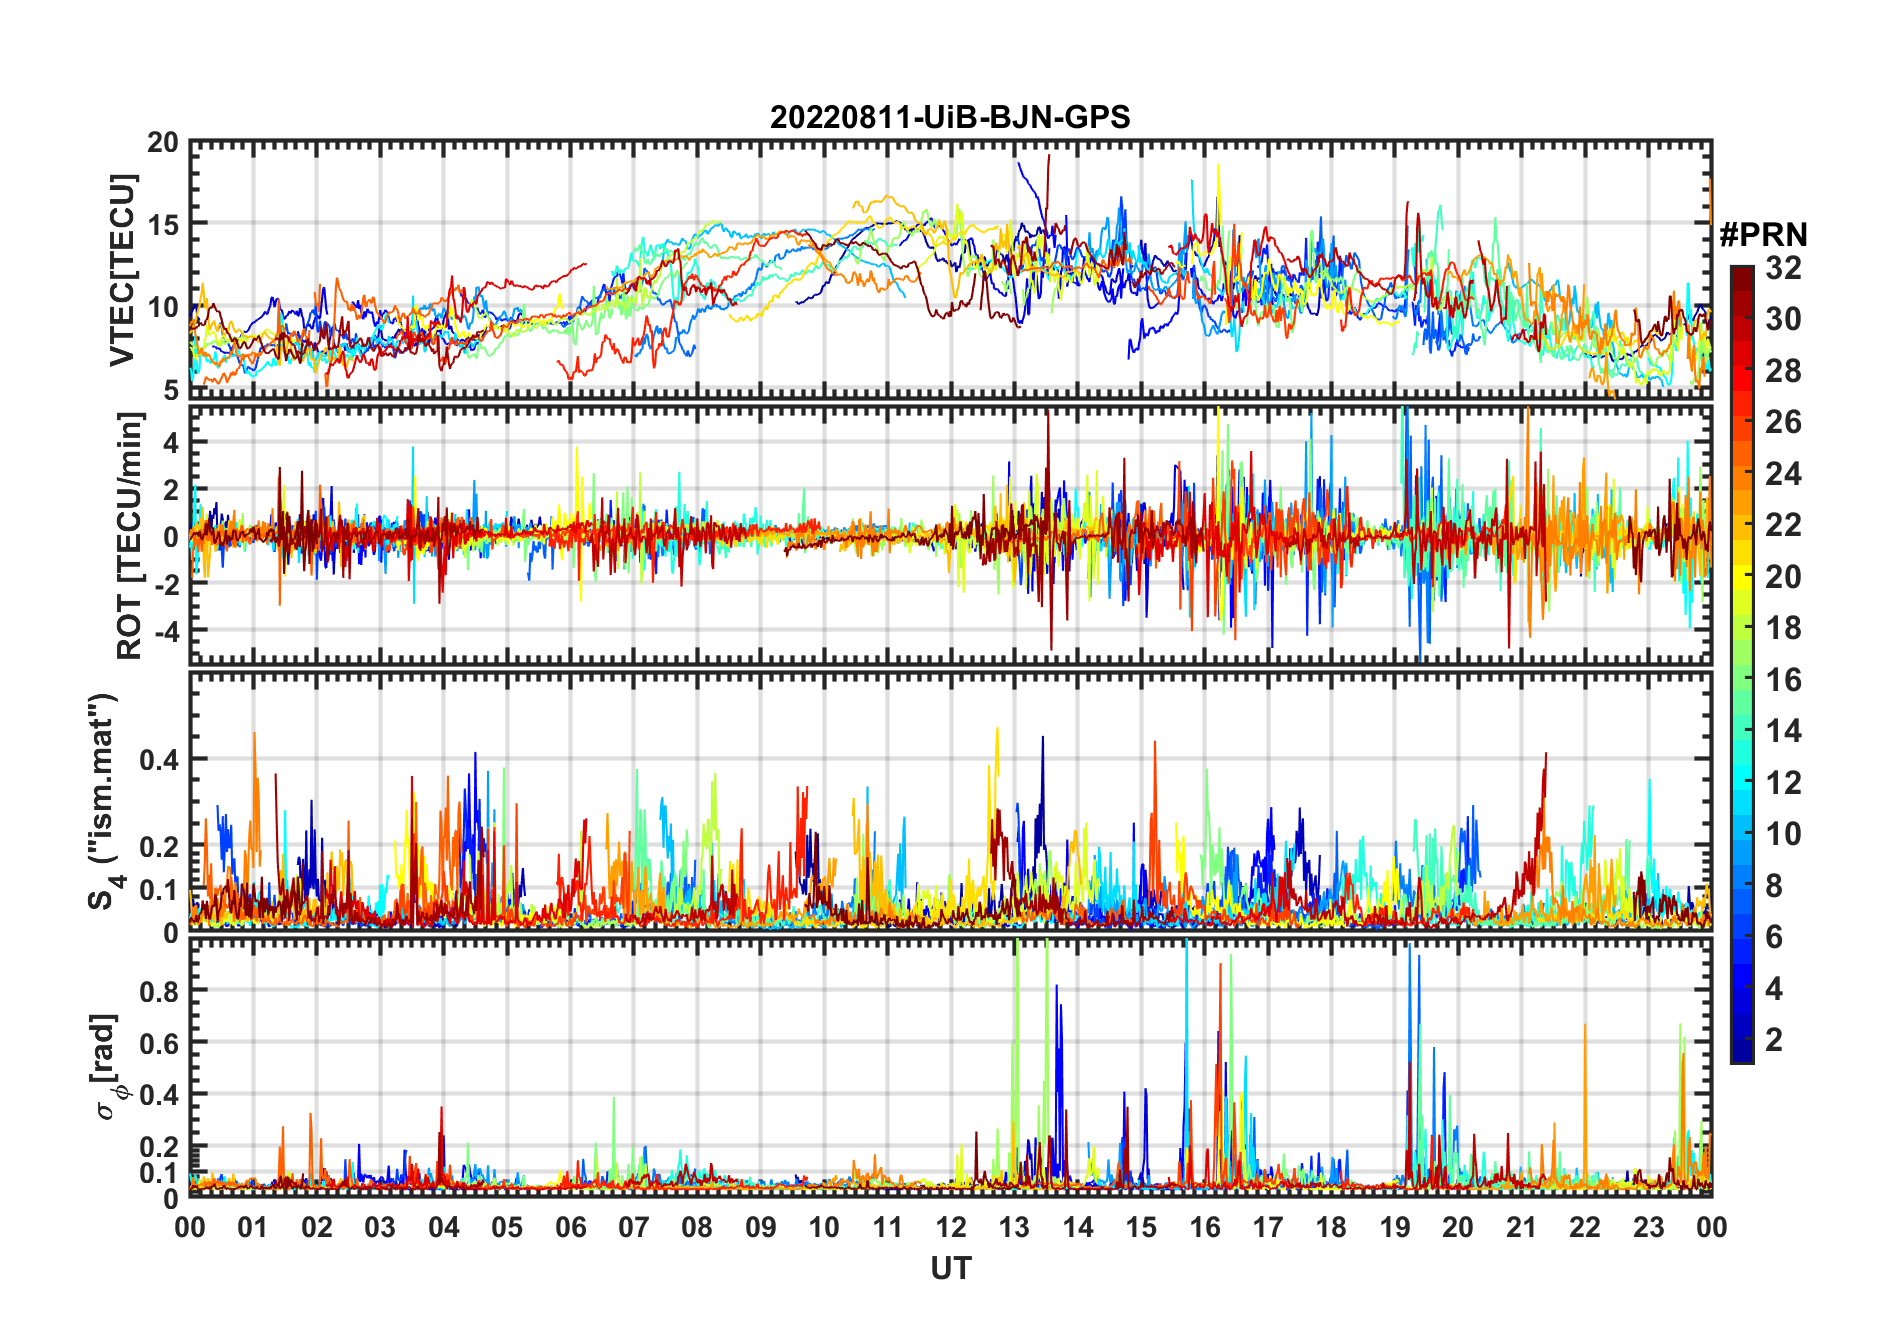Click colorbar tick label 32
Image resolution: width=1902 pixels, height=1330 pixels.
(x=1783, y=267)
